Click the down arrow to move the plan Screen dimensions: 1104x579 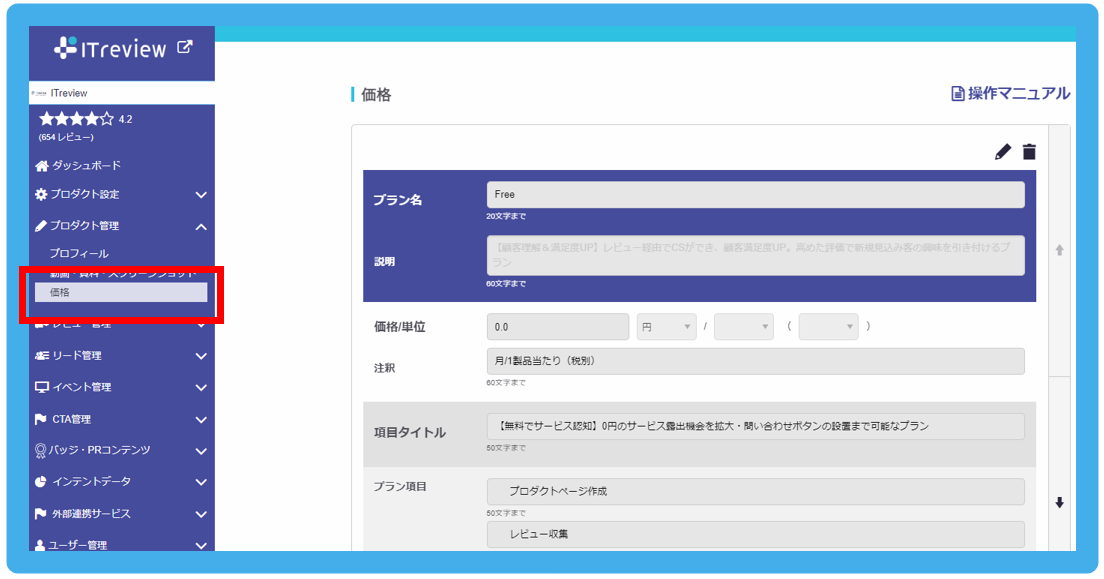pyautogui.click(x=1059, y=504)
